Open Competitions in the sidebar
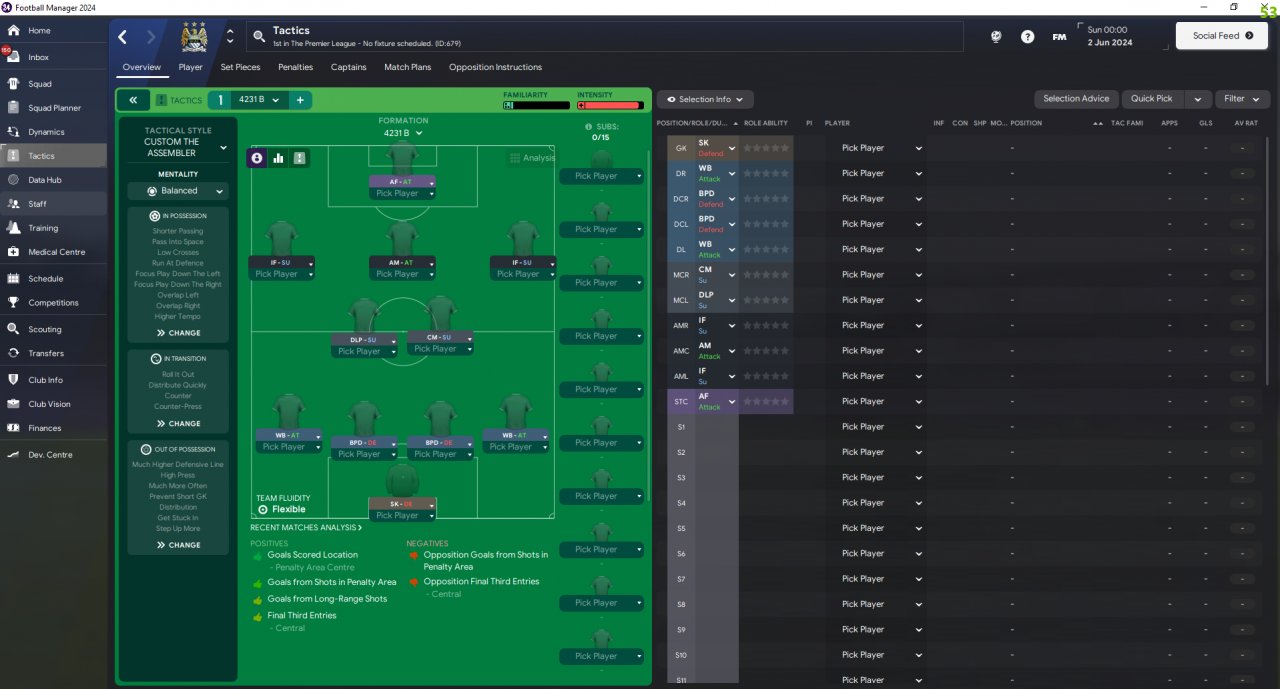This screenshot has height=689, width=1280. point(53,303)
